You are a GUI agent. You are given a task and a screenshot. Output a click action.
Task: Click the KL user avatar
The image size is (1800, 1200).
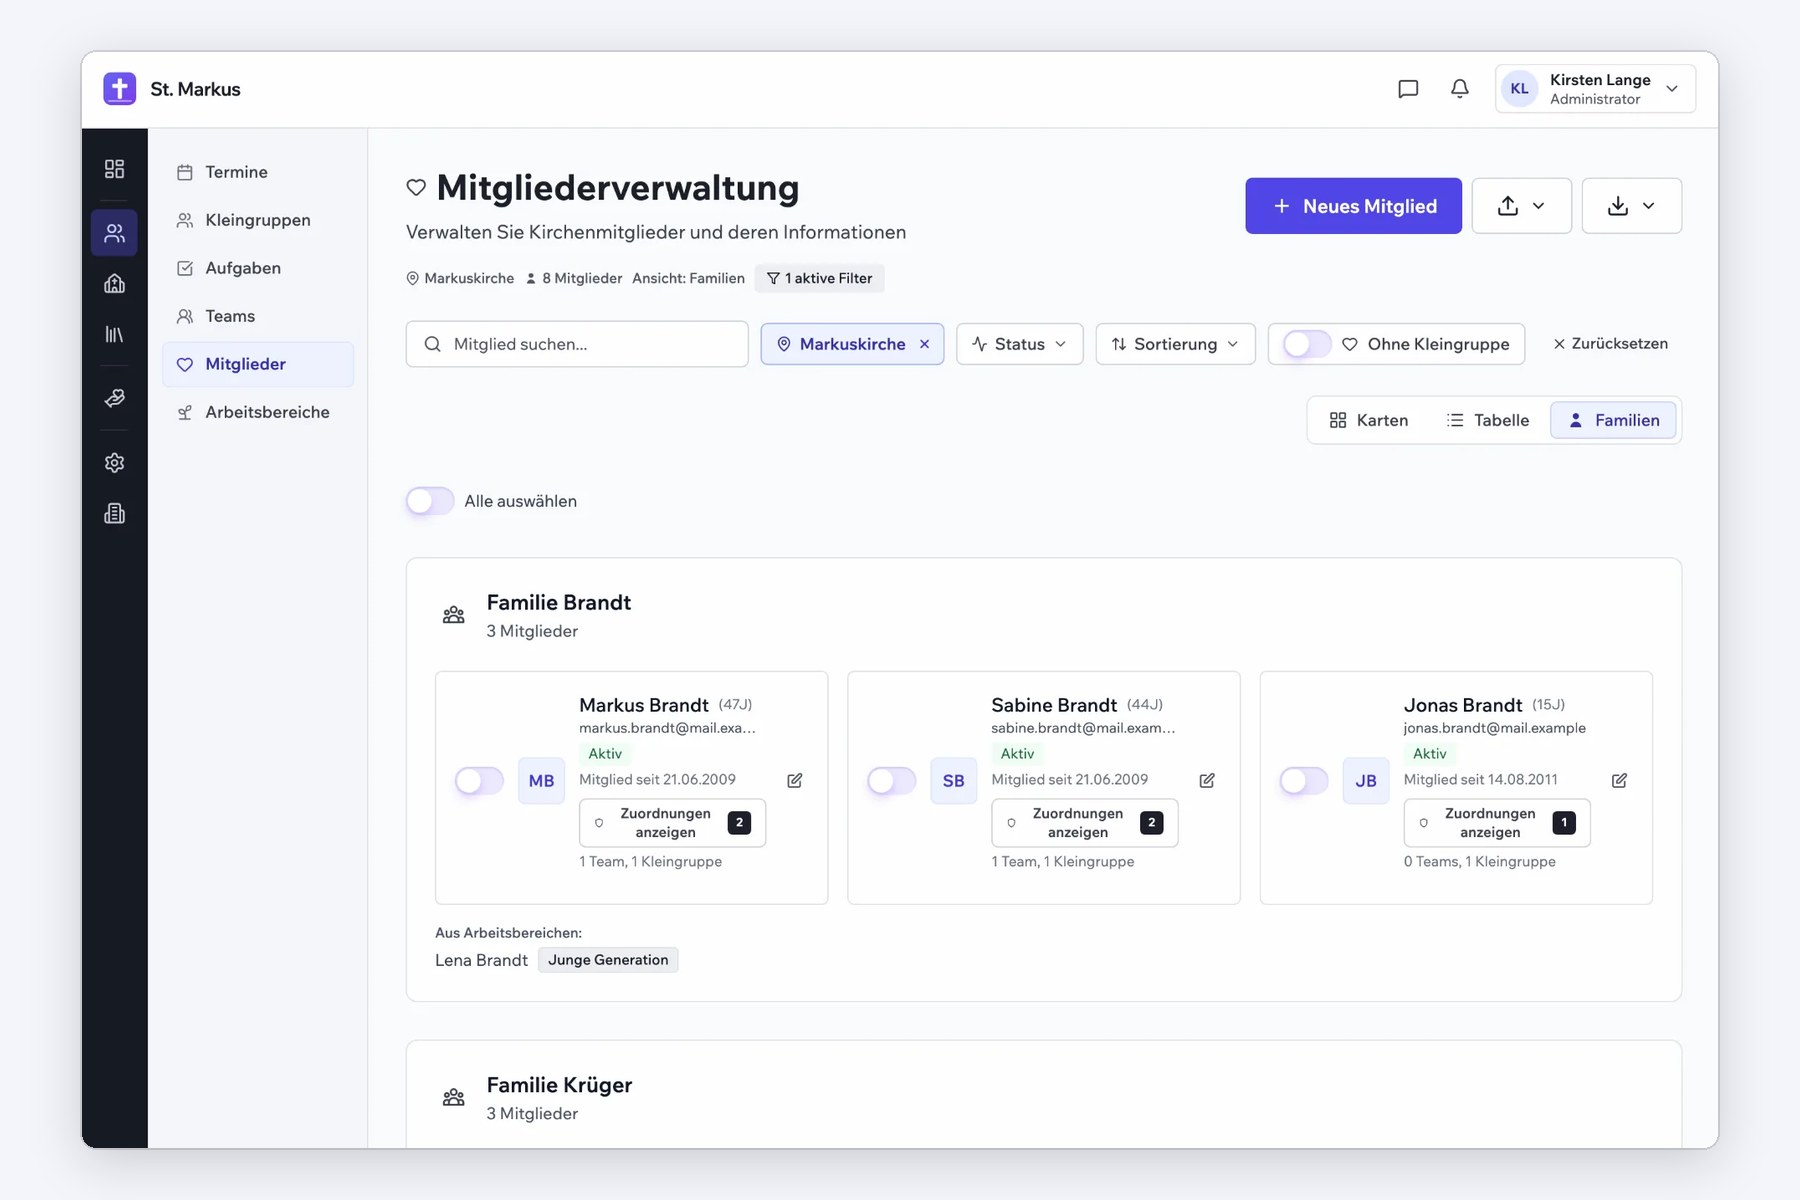coord(1520,89)
